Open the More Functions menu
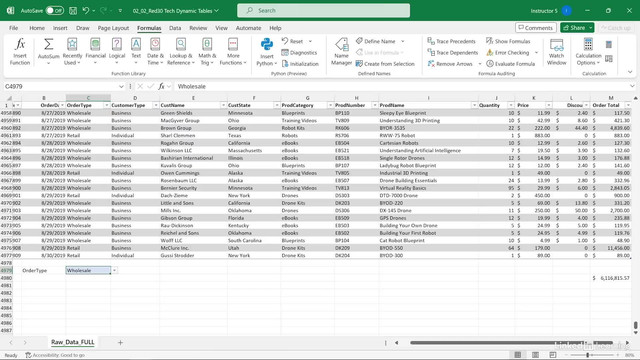 [233, 51]
